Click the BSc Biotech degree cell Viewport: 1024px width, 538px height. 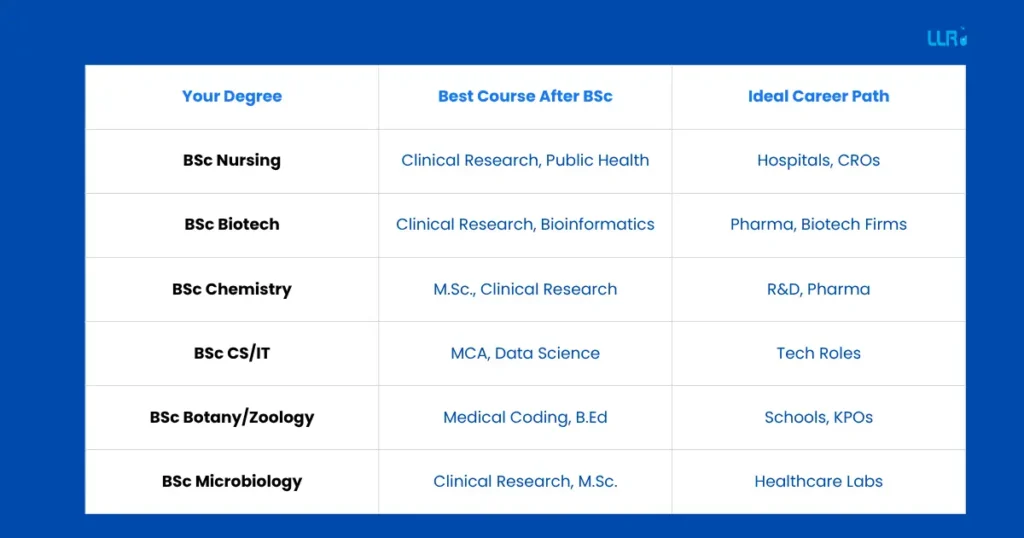click(232, 225)
